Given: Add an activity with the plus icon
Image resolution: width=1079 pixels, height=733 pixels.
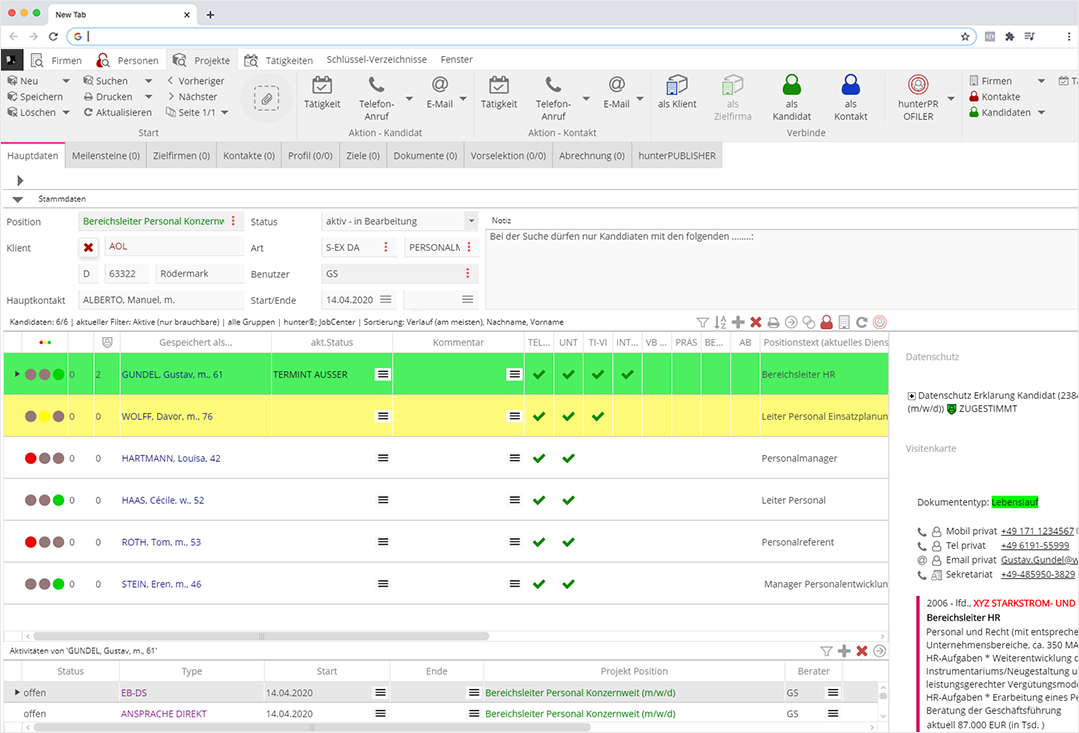Looking at the screenshot, I should (x=844, y=651).
